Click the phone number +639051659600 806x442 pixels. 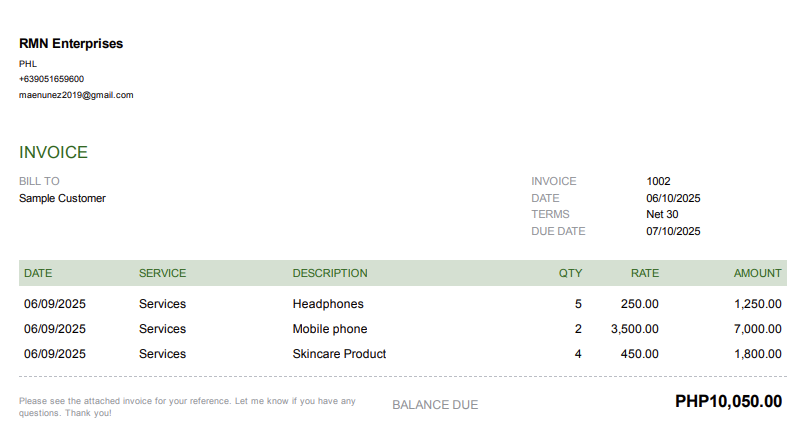(51, 79)
